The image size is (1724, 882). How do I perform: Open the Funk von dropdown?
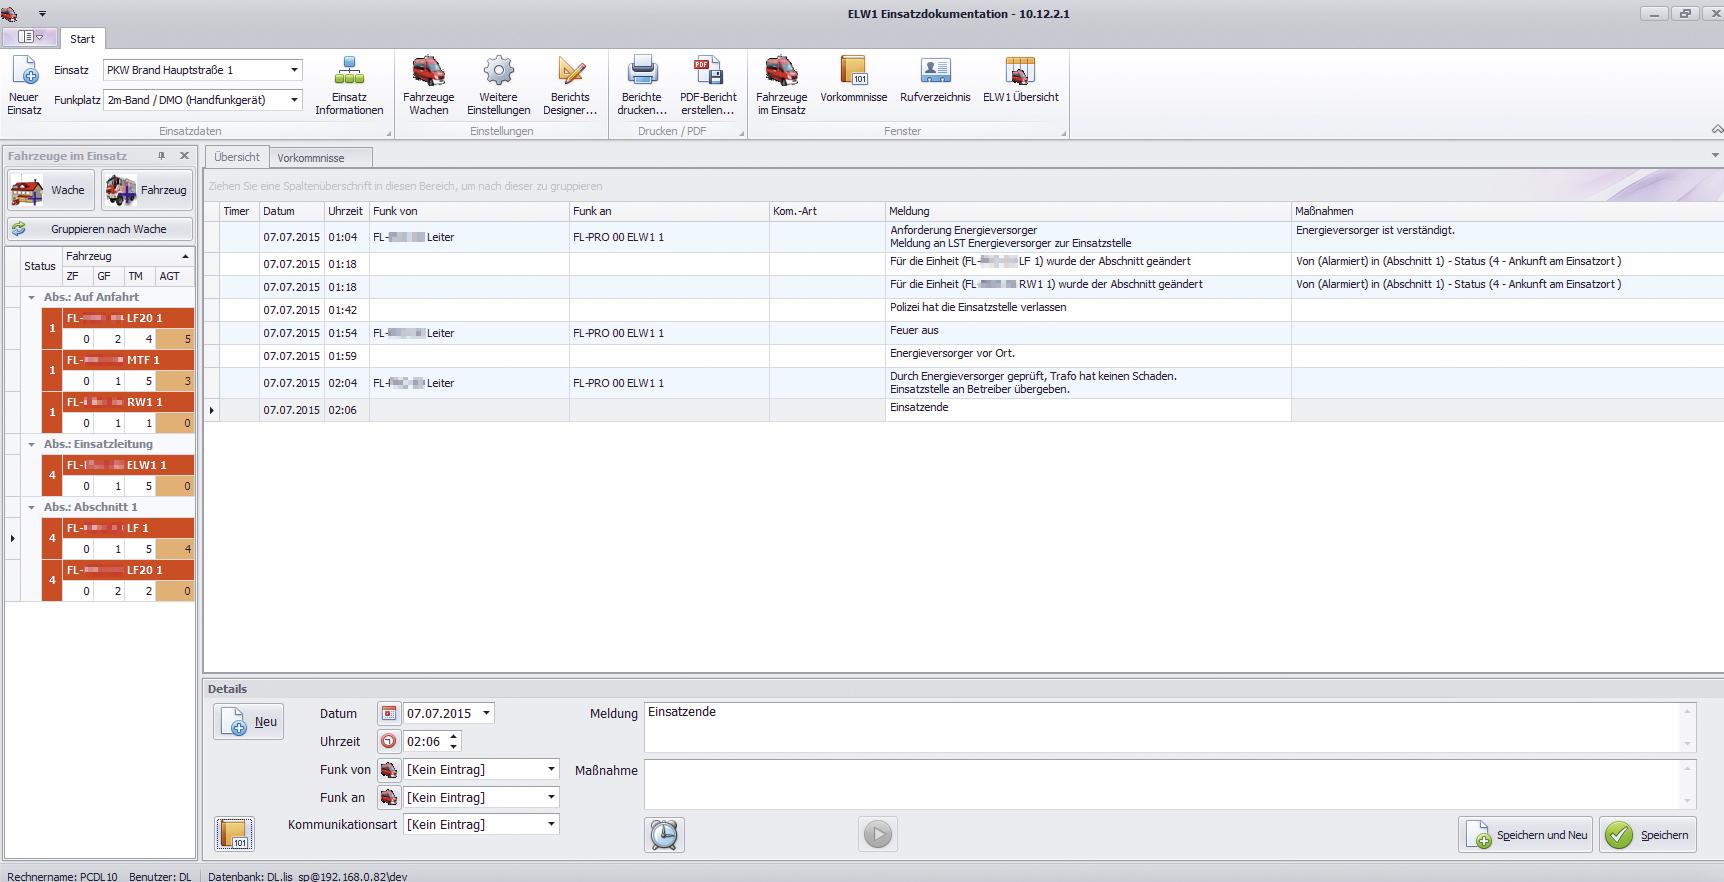550,770
